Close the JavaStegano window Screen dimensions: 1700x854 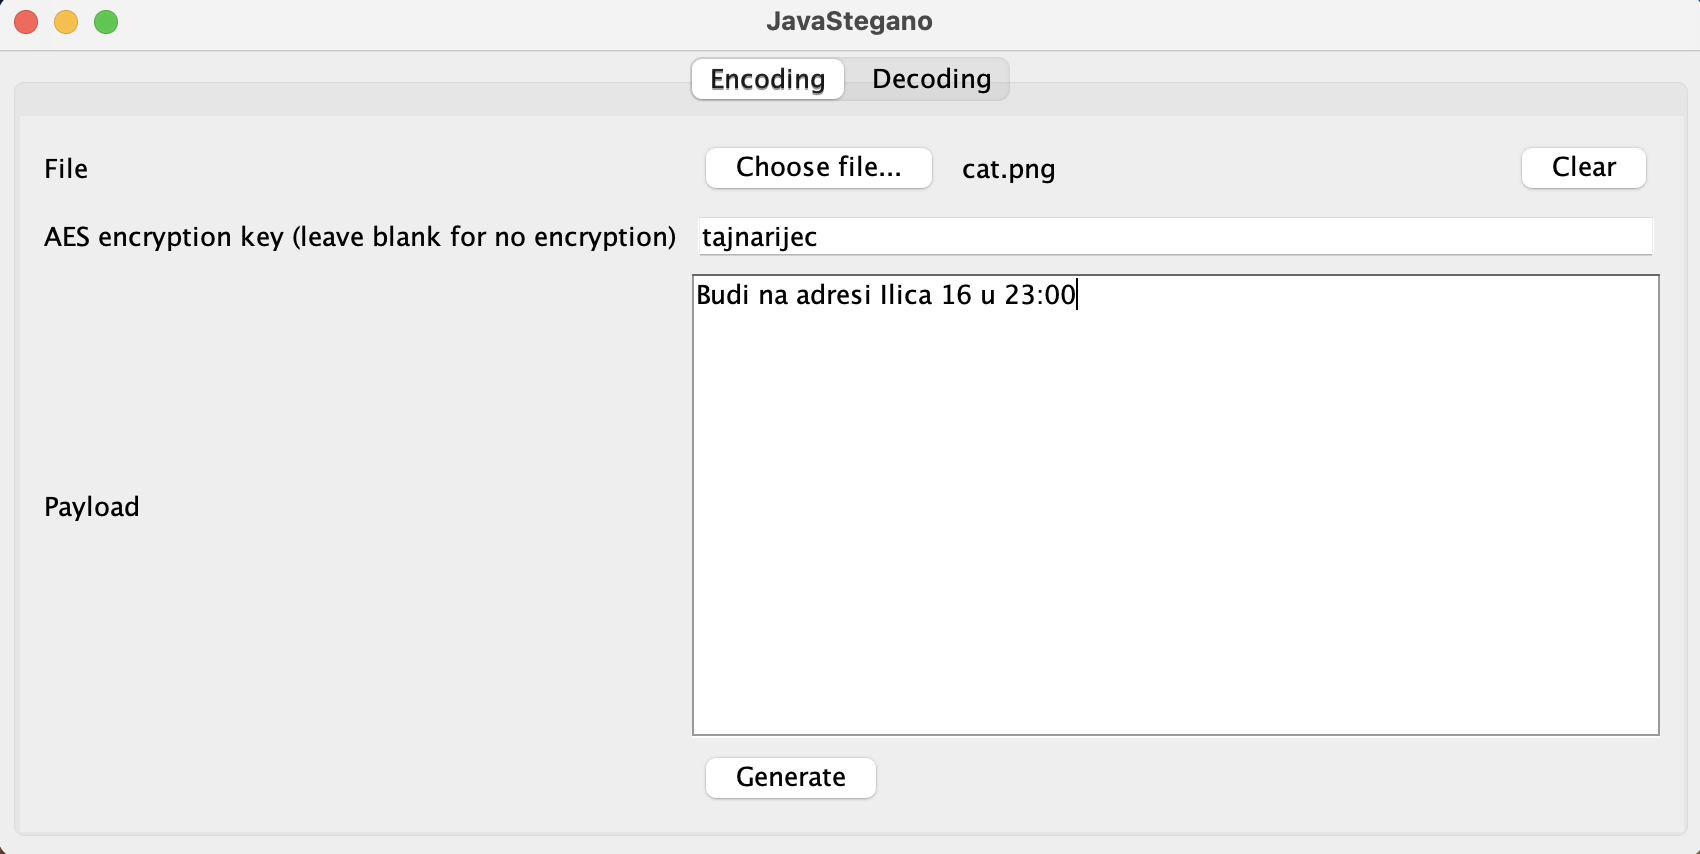[x=27, y=22]
